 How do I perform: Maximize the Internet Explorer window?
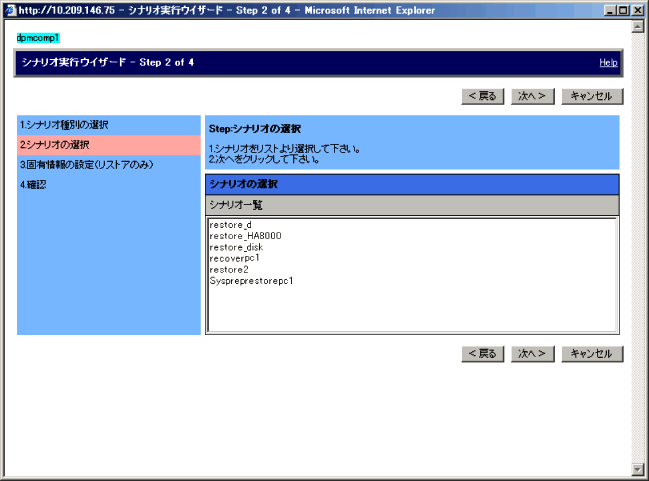click(x=623, y=10)
